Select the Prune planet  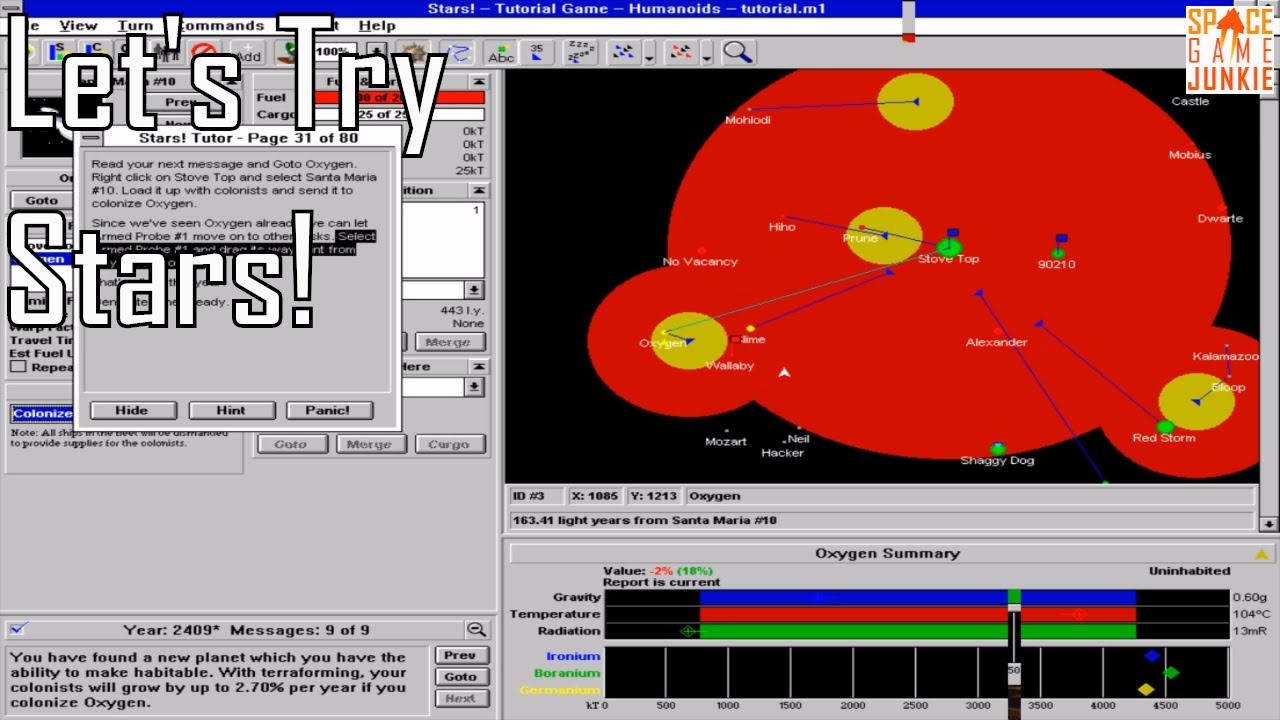[x=862, y=228]
